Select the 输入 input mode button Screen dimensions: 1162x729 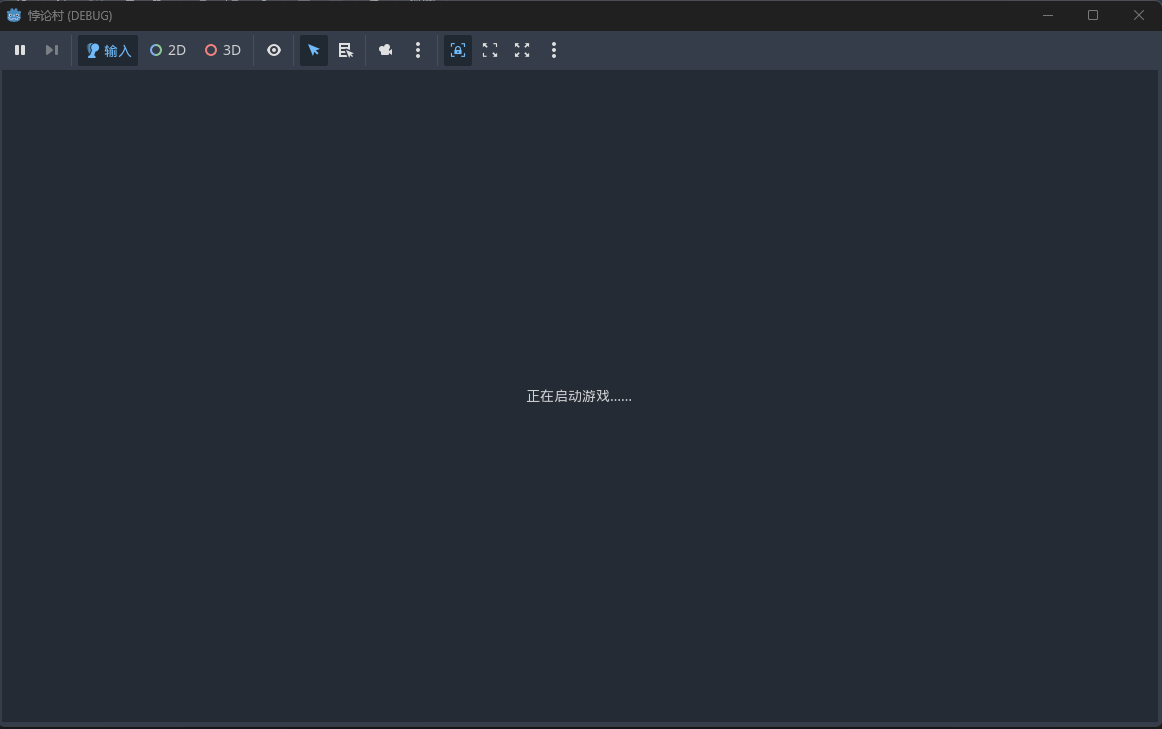(108, 50)
